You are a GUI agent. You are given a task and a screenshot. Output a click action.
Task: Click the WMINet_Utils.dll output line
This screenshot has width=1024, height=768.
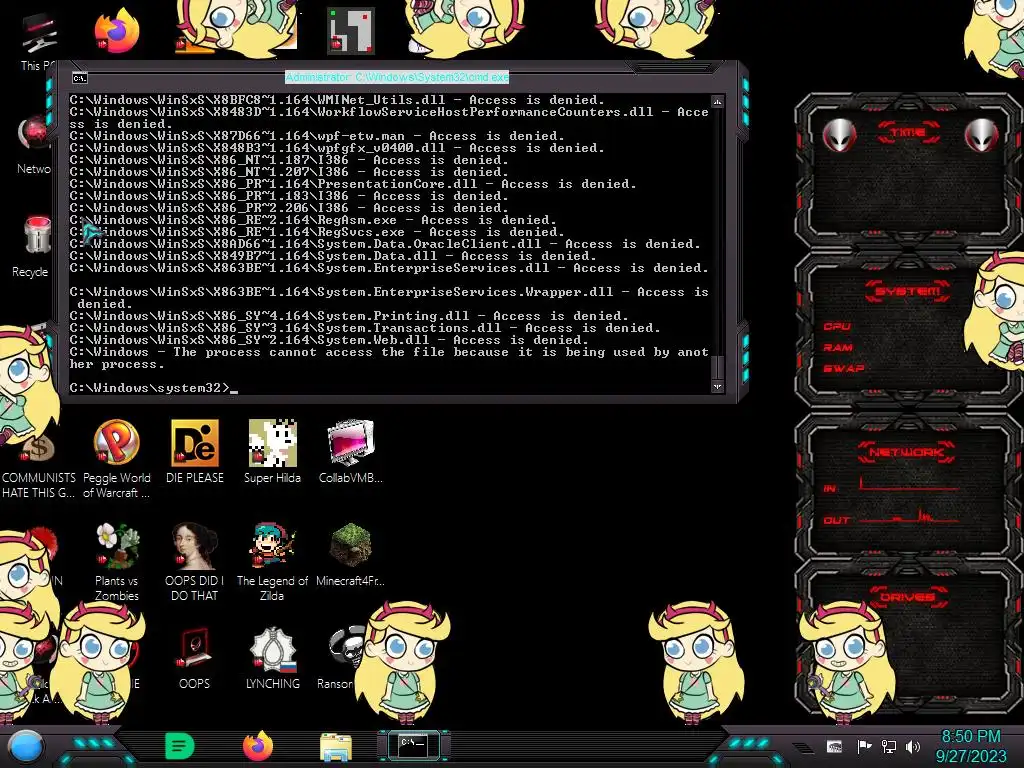(337, 100)
